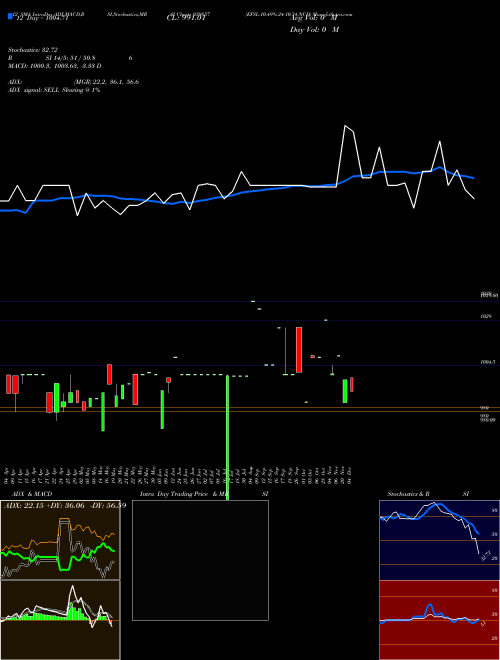Click the 'Day Vol: 0 M' label
This screenshot has height=660, width=500.
coord(314,29)
